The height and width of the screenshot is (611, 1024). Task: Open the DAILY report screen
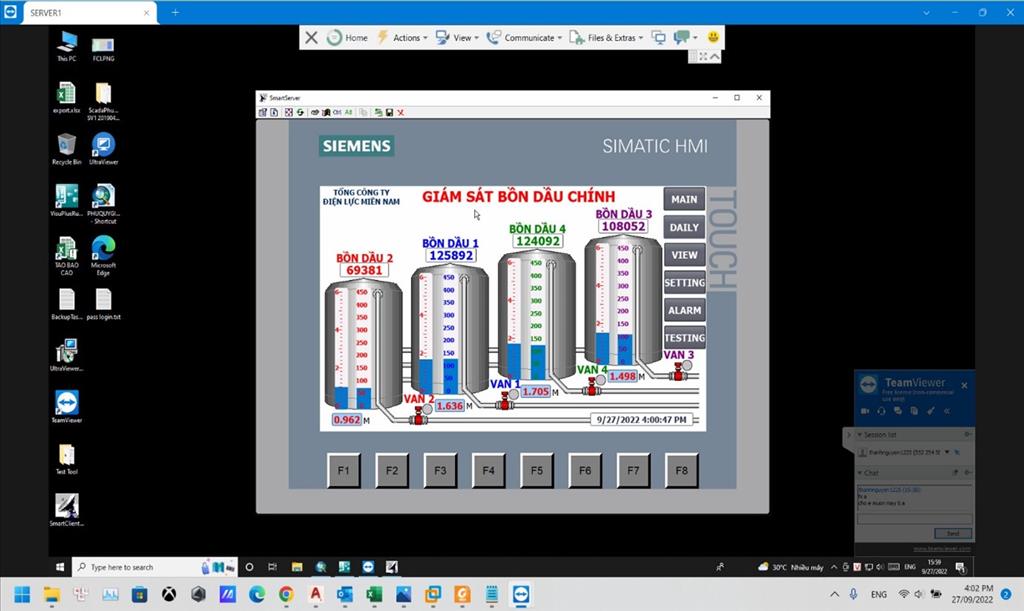(x=684, y=227)
